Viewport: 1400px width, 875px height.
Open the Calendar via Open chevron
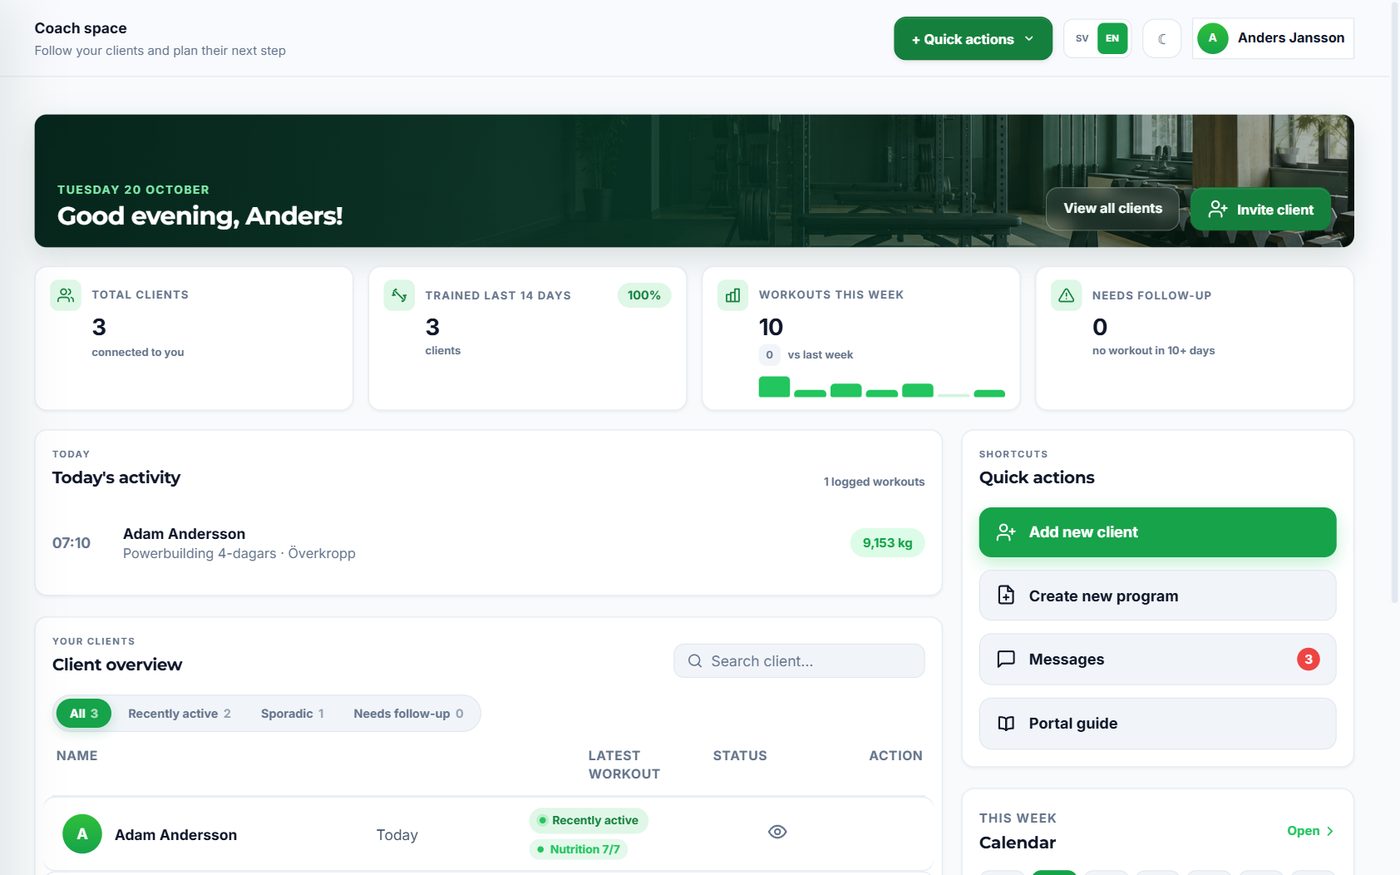pyautogui.click(x=1310, y=831)
